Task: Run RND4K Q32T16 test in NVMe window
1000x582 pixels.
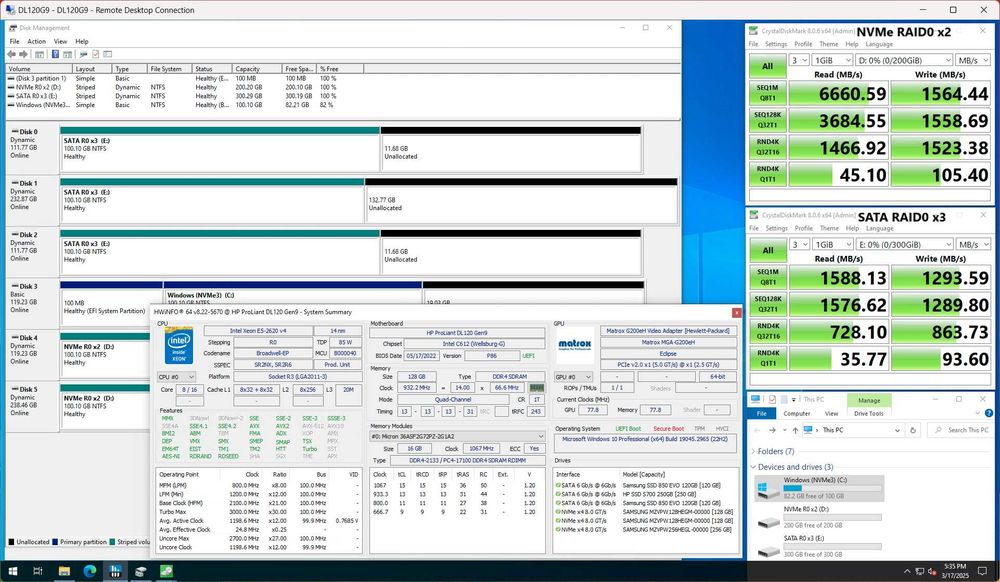Action: coord(767,147)
